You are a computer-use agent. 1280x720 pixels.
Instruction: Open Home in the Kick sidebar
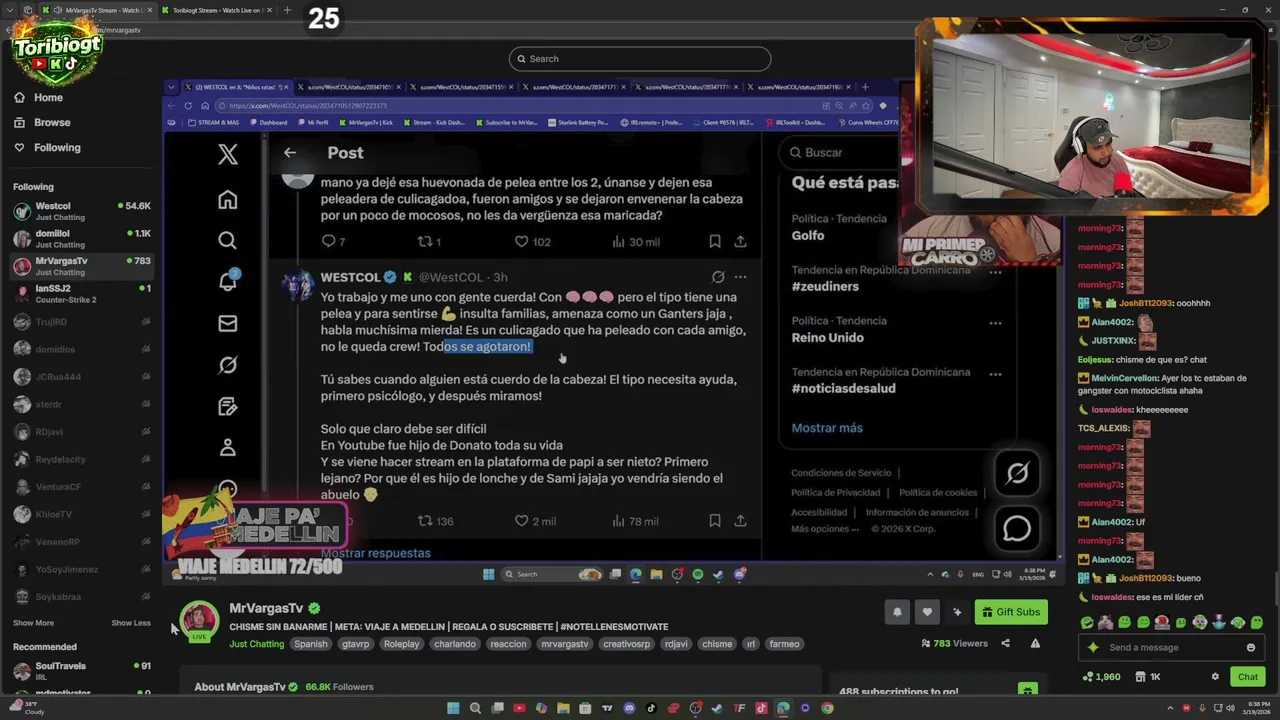click(39, 97)
